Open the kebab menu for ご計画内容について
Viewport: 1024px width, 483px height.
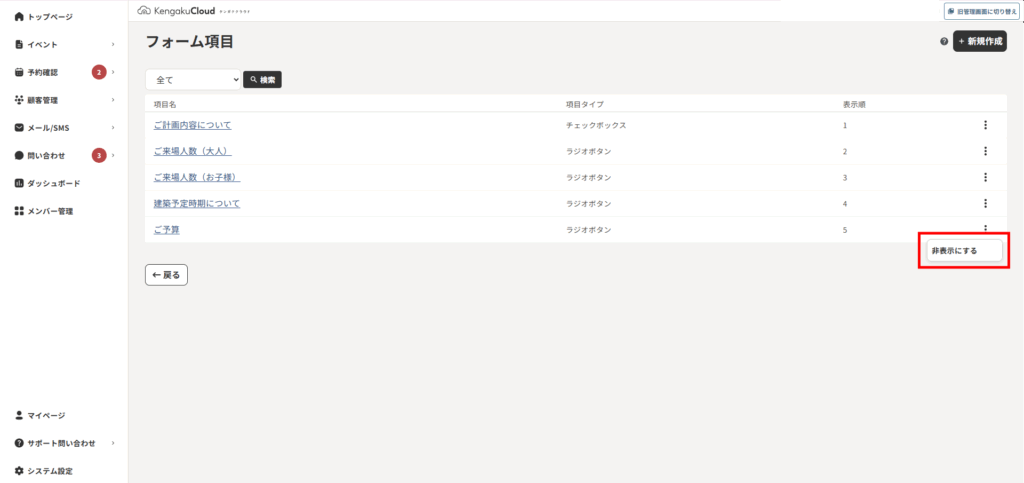(985, 125)
